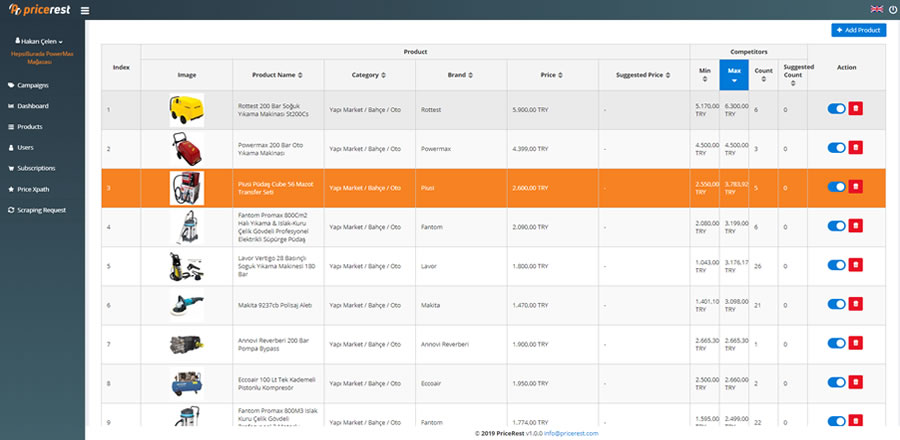Toggle active switch for Eccoair row
This screenshot has width=900, height=440.
(x=836, y=381)
